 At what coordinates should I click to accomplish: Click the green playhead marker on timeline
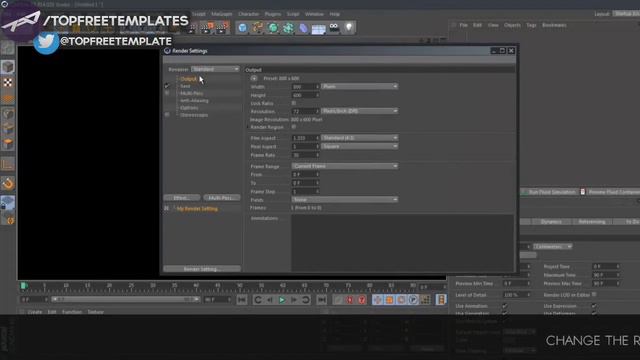(x=24, y=286)
